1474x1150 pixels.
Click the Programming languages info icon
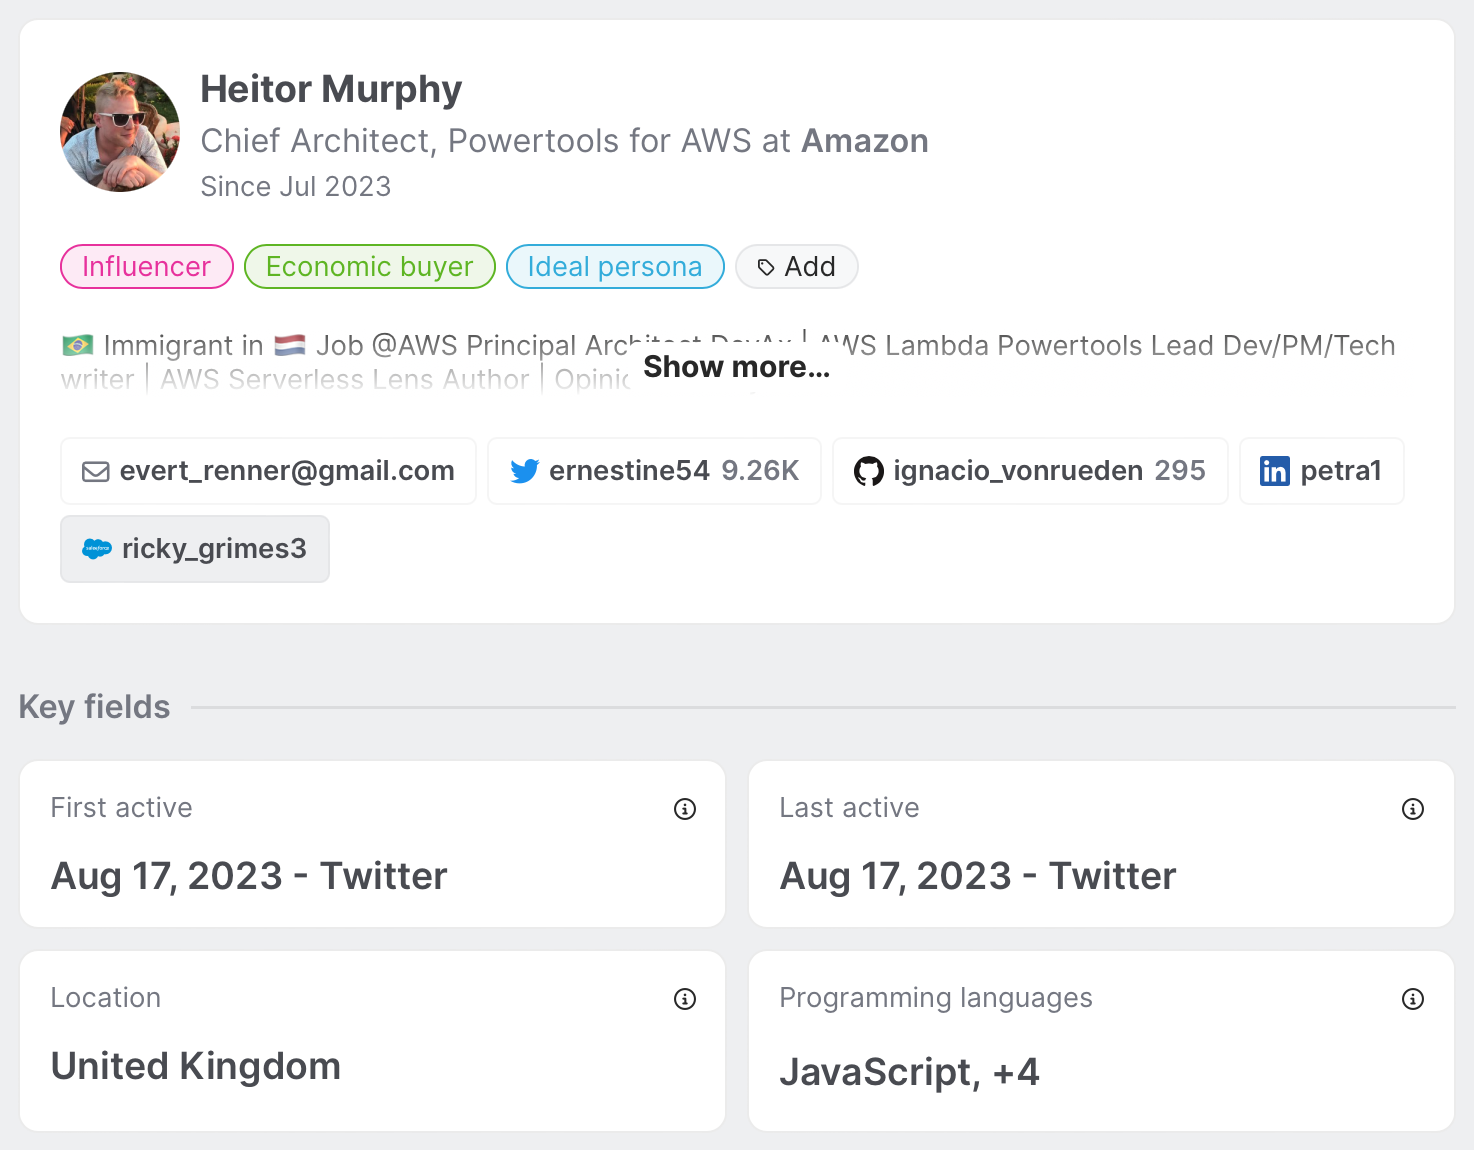tap(1413, 999)
